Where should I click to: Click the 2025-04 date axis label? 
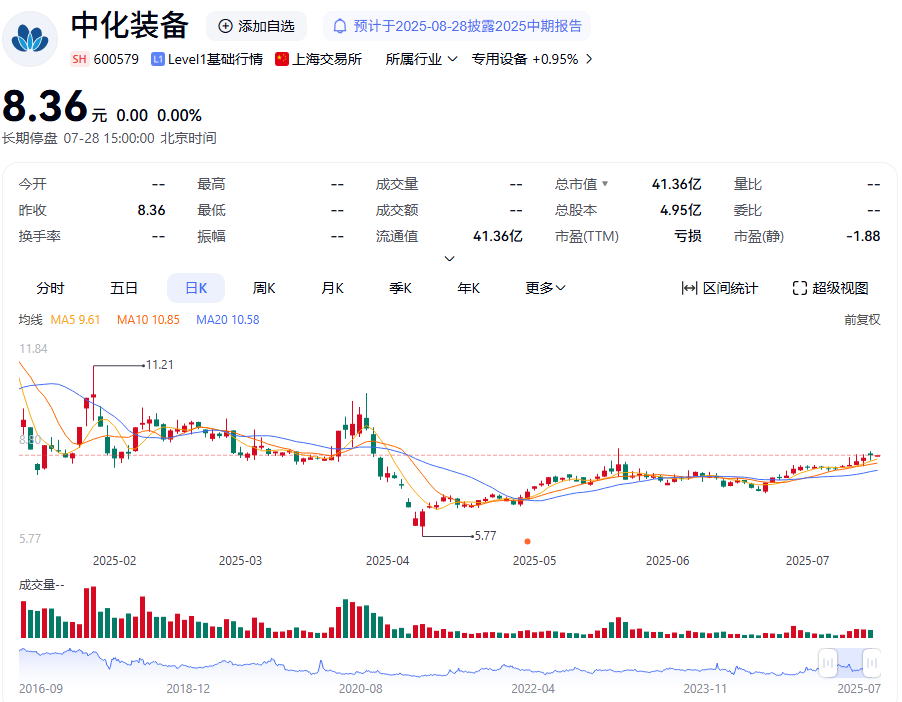388,560
